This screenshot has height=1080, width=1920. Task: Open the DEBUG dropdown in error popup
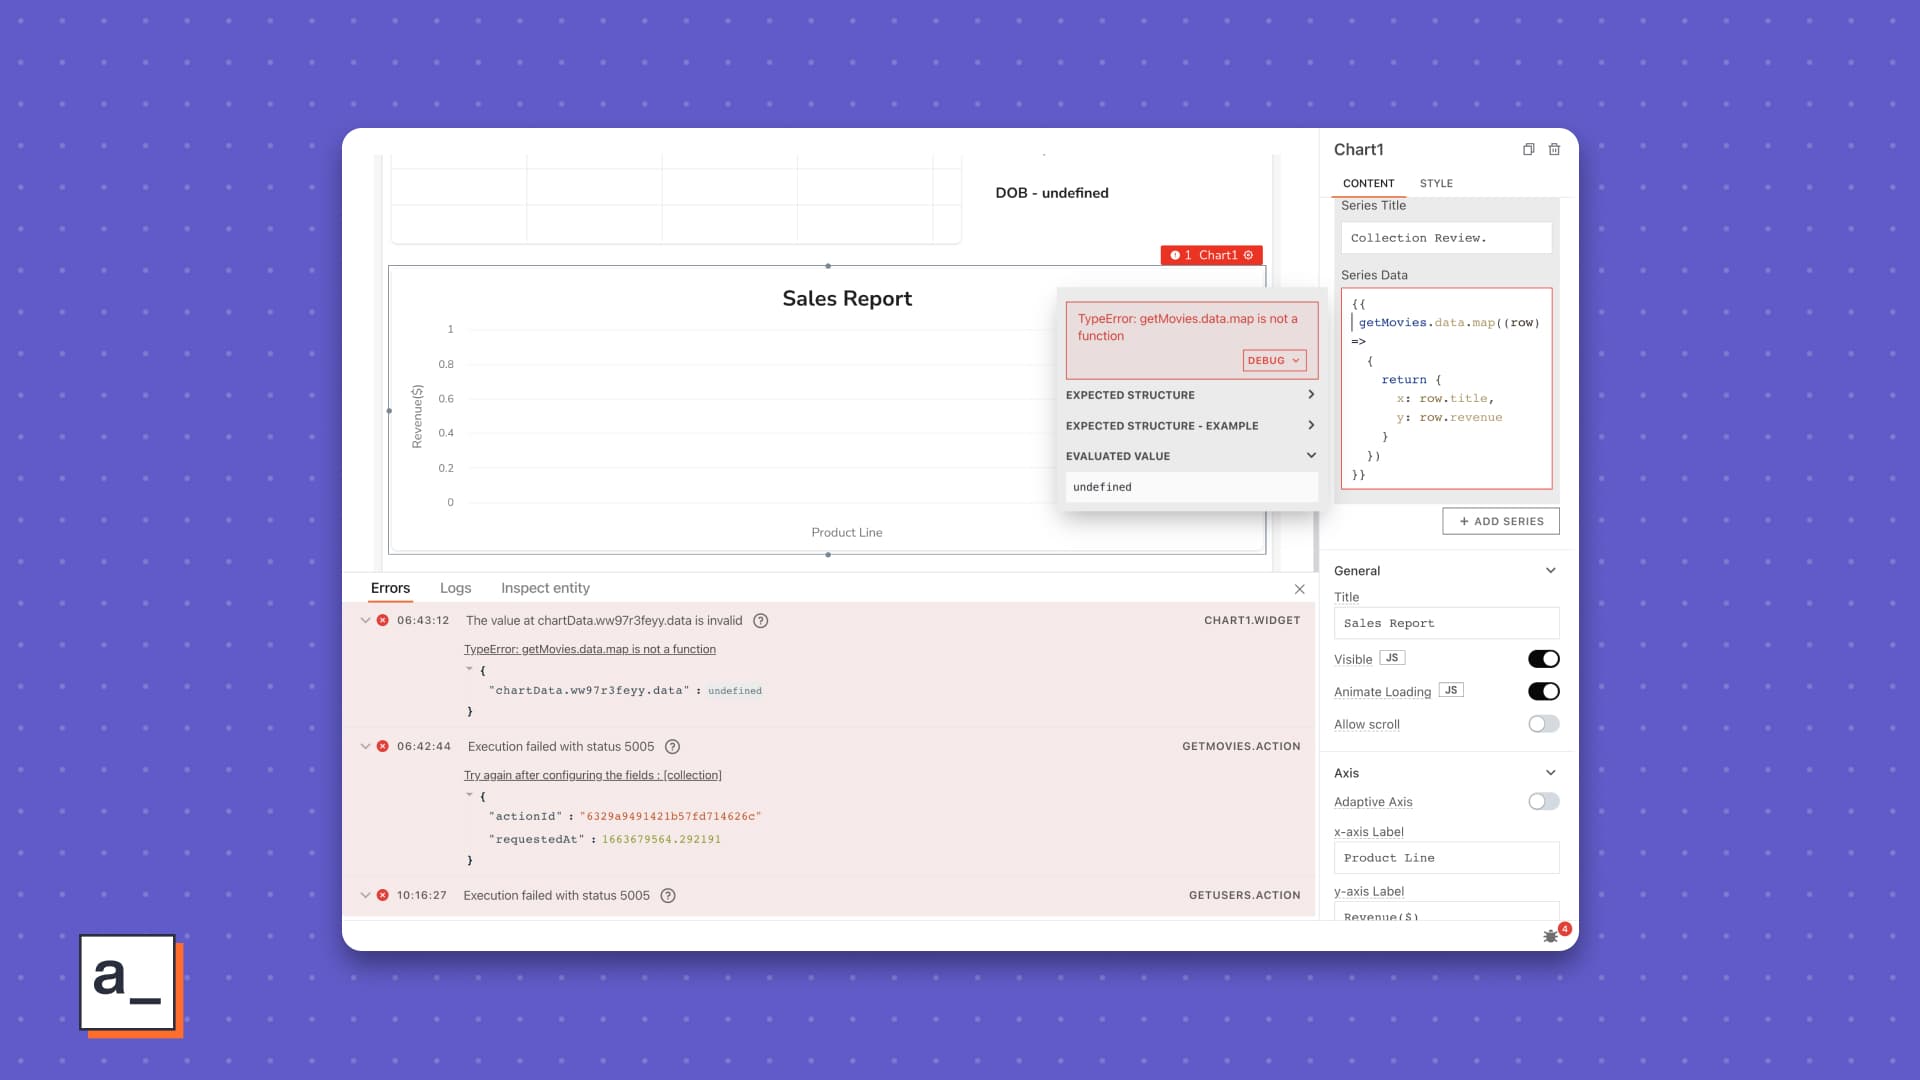pos(1273,361)
